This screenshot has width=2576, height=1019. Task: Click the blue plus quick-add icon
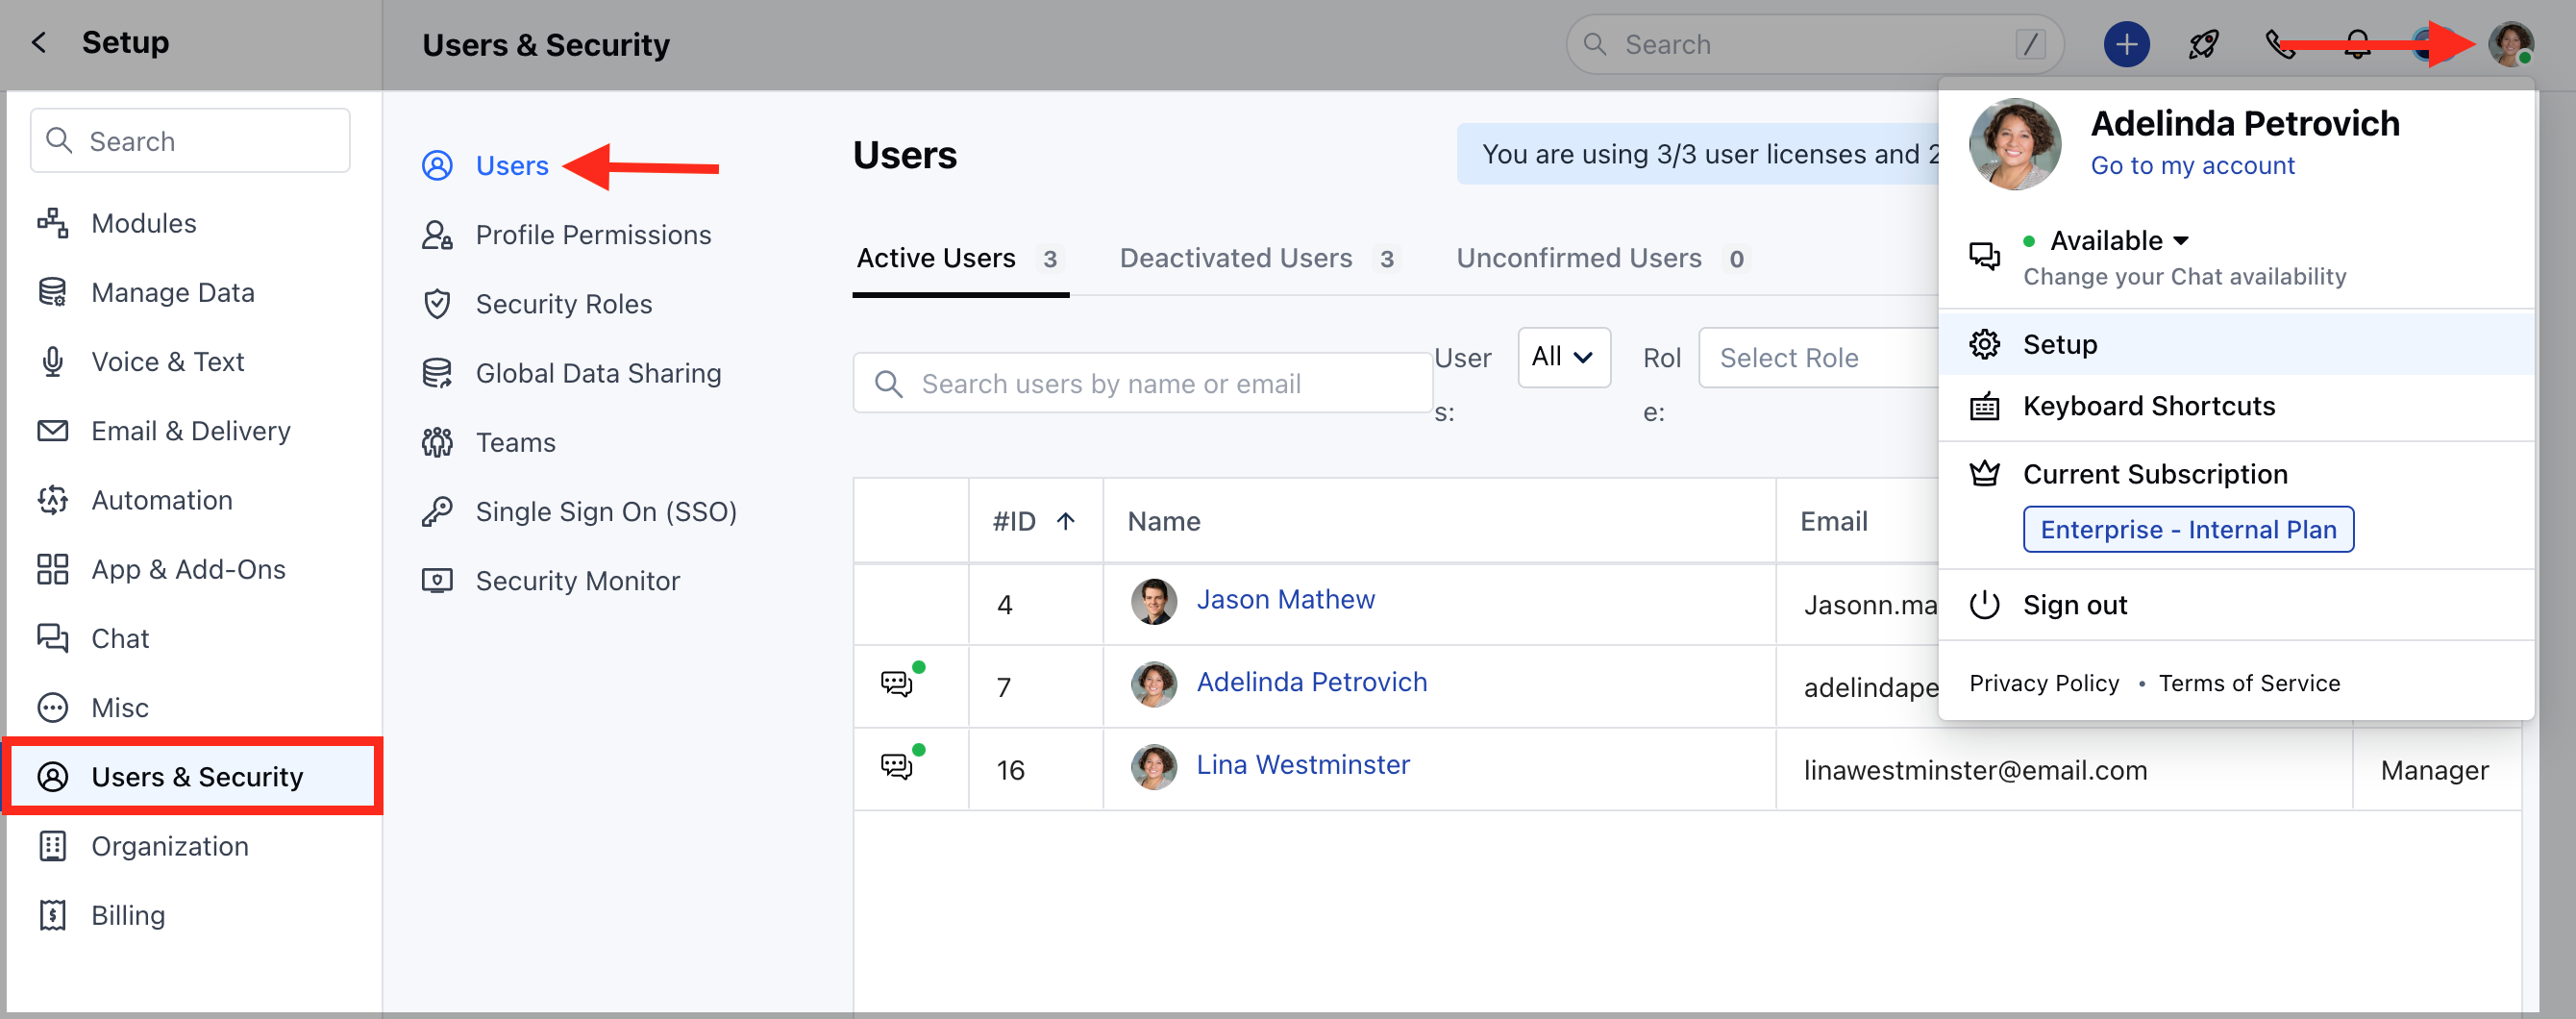tap(2125, 45)
